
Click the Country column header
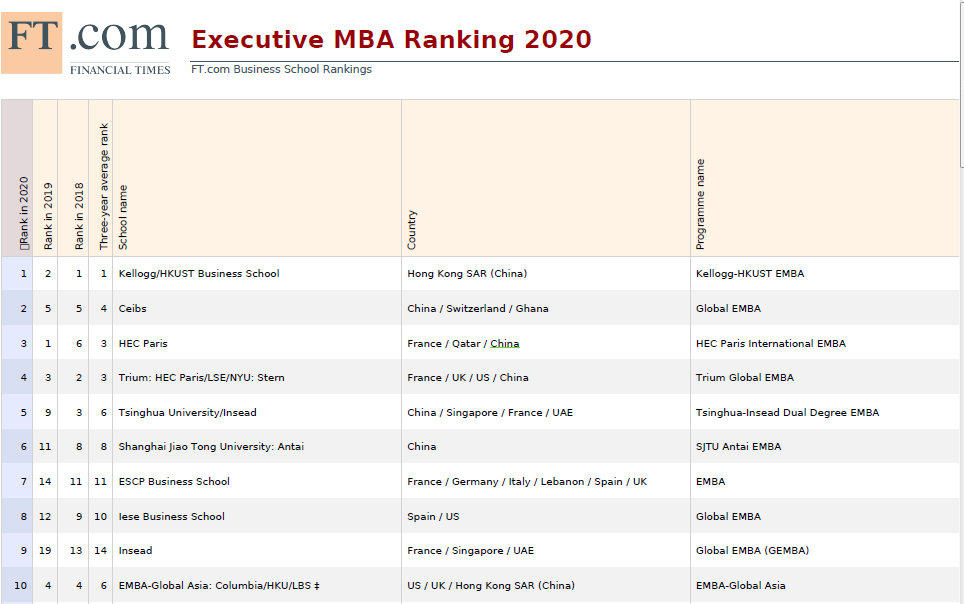tap(412, 229)
